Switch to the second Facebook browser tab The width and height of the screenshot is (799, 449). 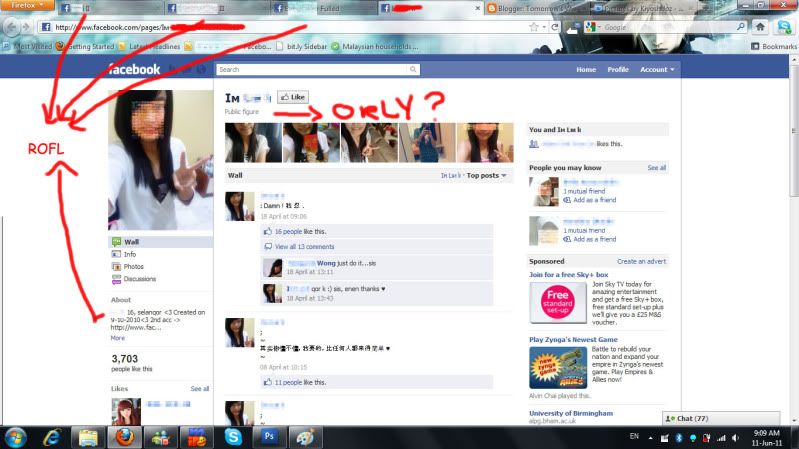217,8
